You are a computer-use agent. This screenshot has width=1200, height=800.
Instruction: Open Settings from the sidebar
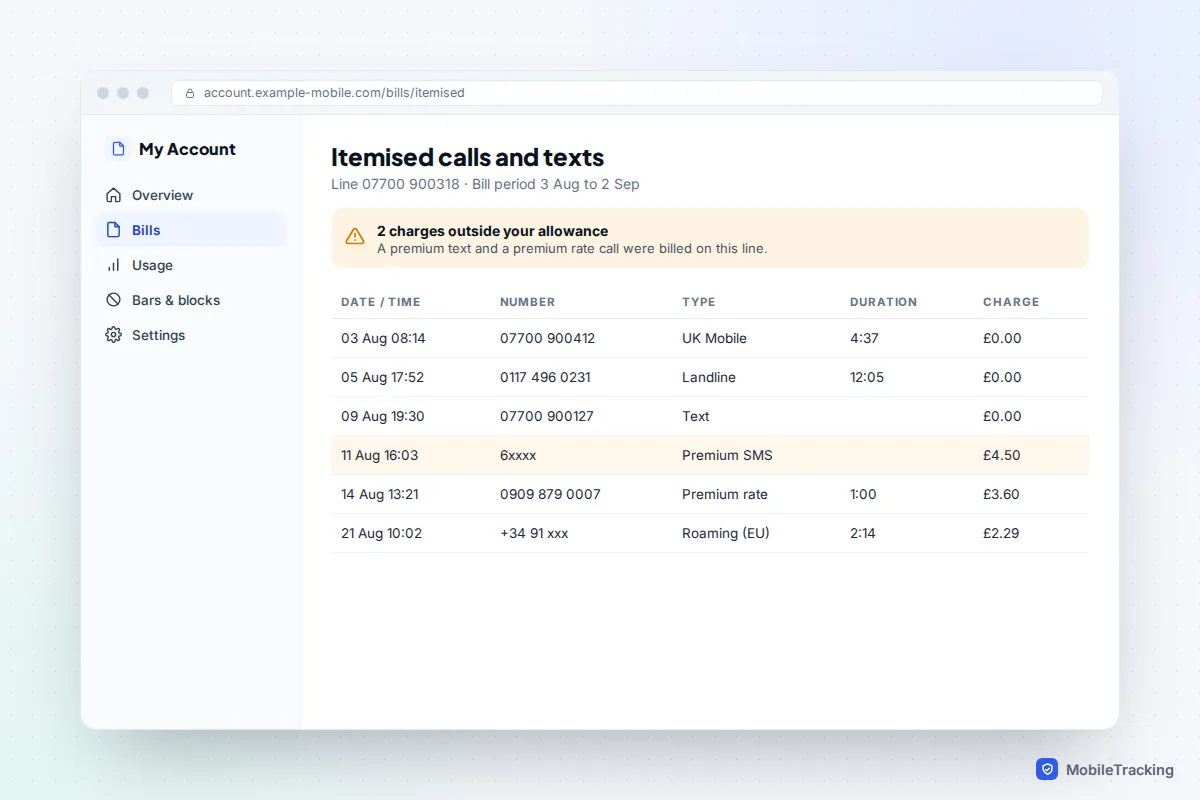click(190, 335)
